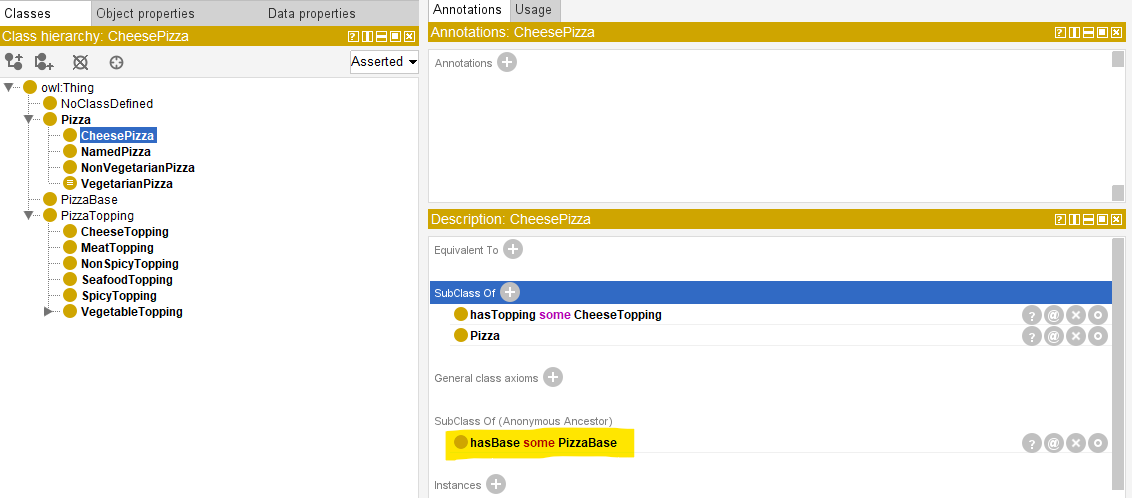Select the NonSpicyTopping class
Viewport: 1132px width, 498px height.
129,263
